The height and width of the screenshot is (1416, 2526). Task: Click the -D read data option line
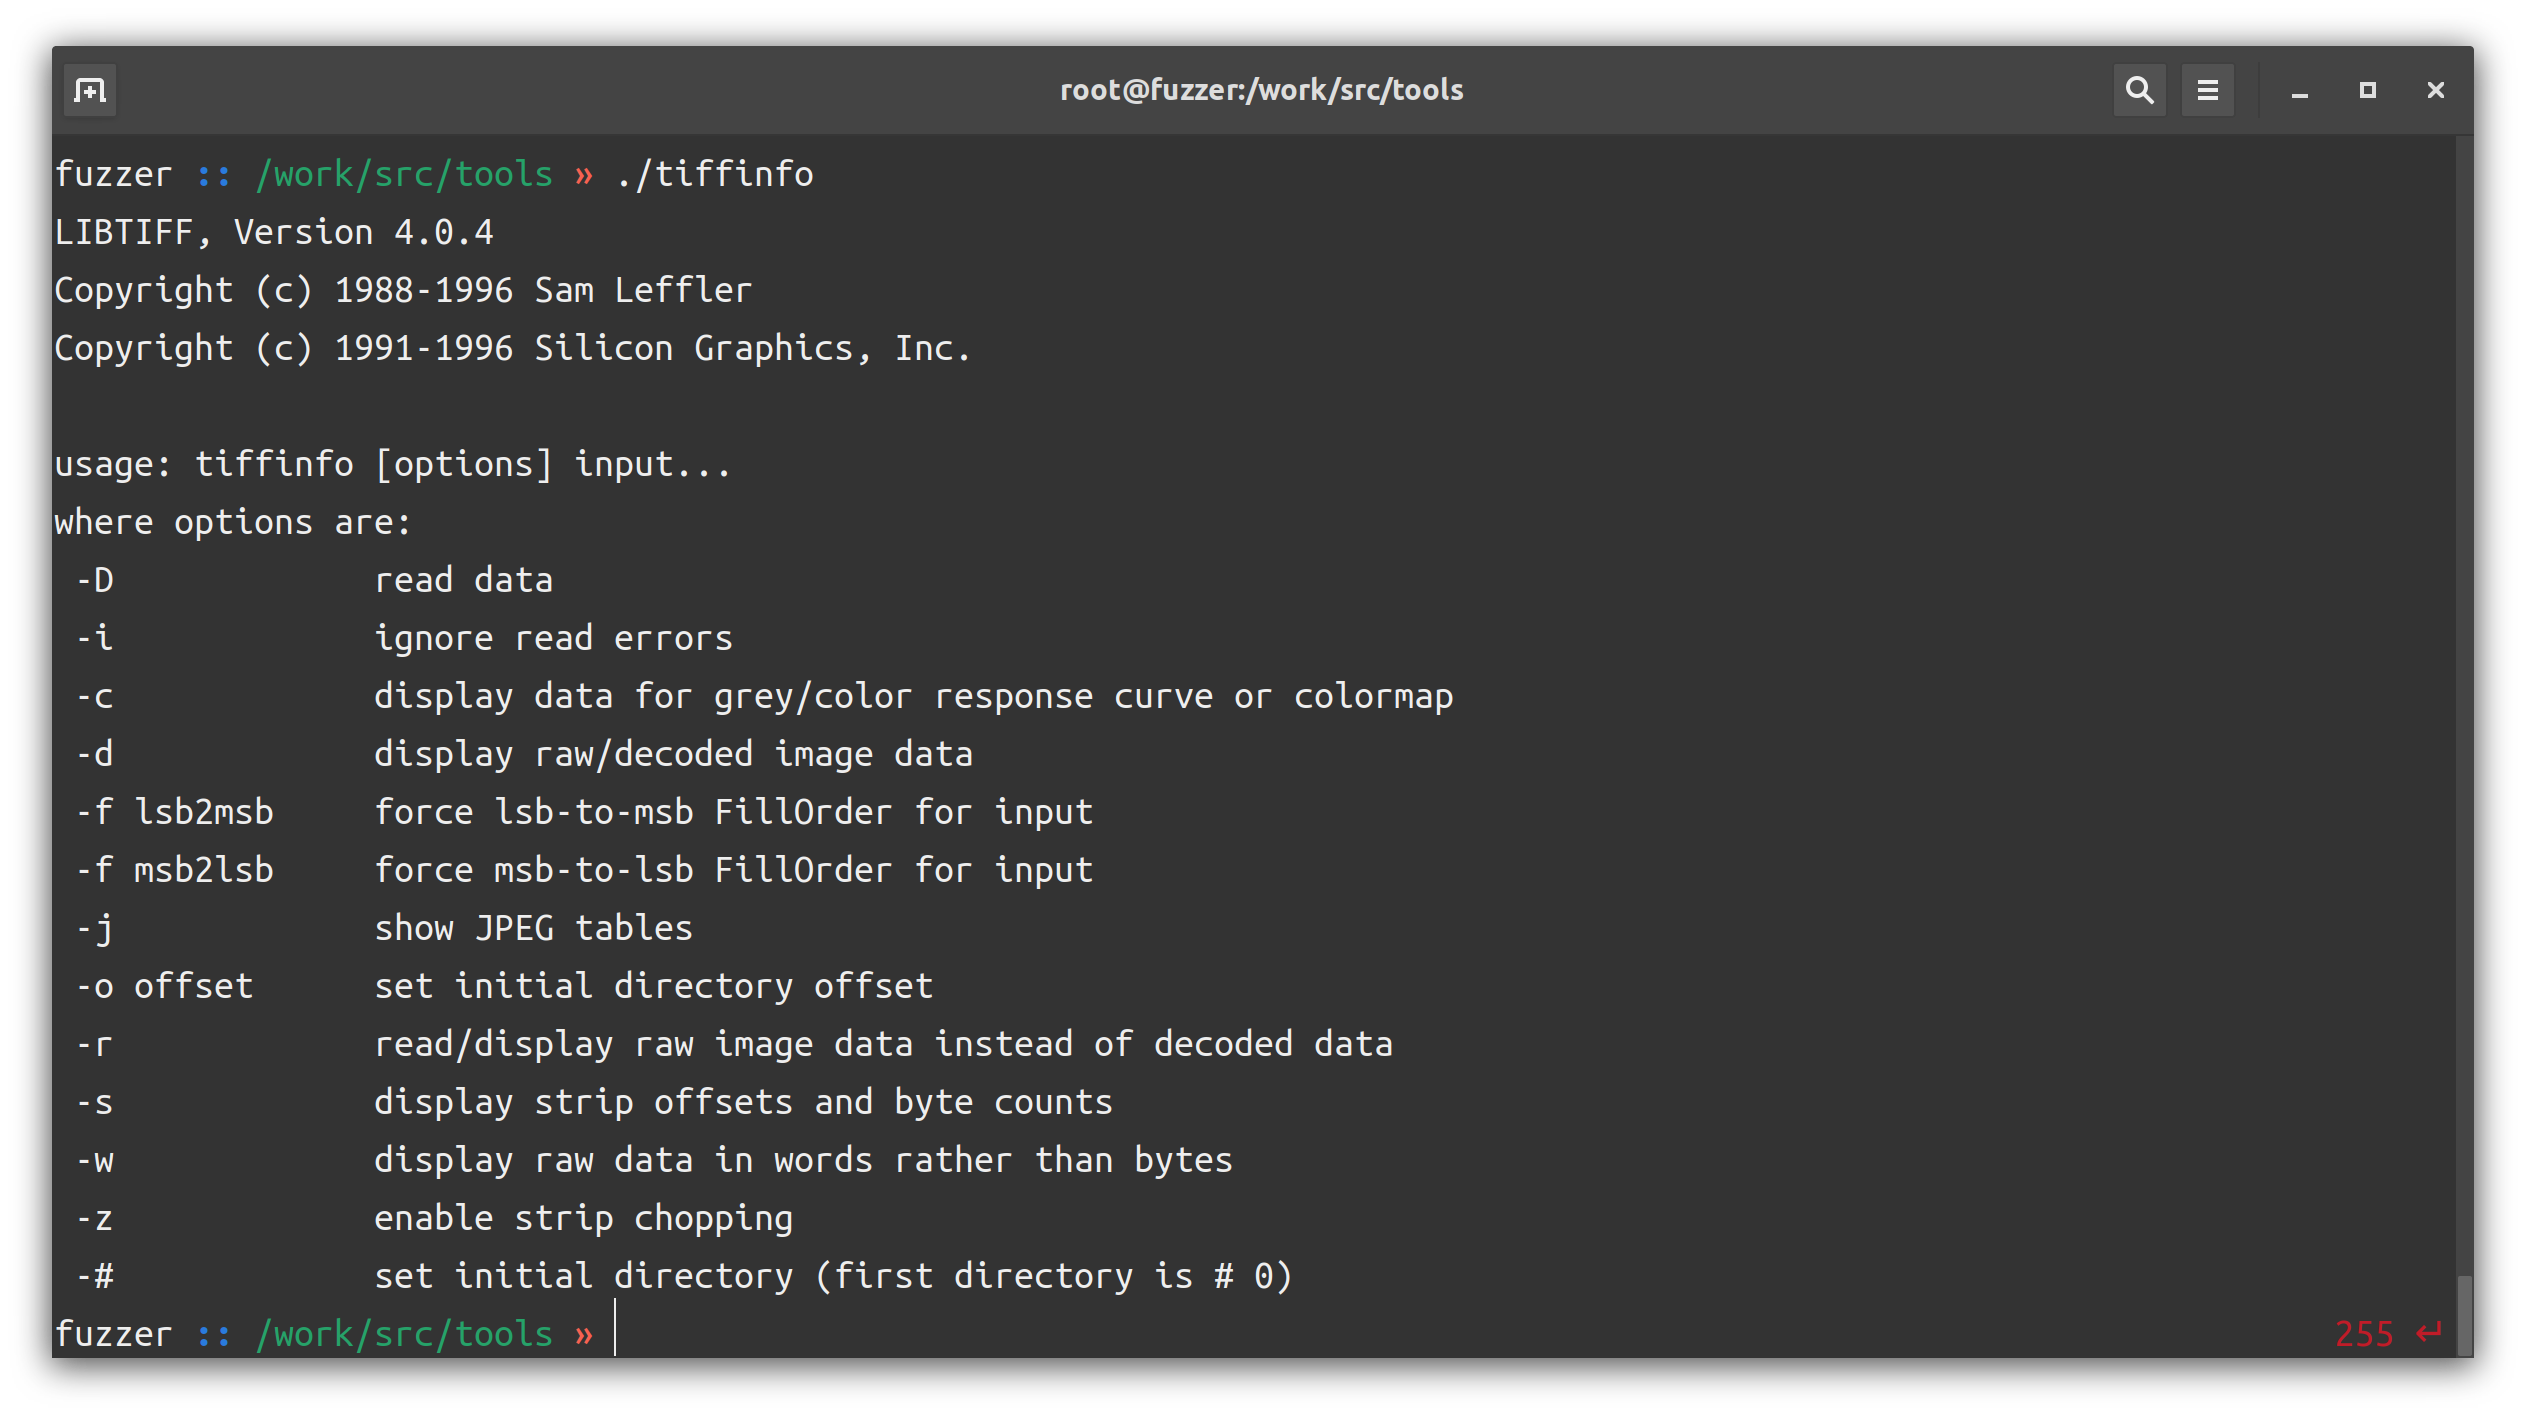tap(314, 580)
